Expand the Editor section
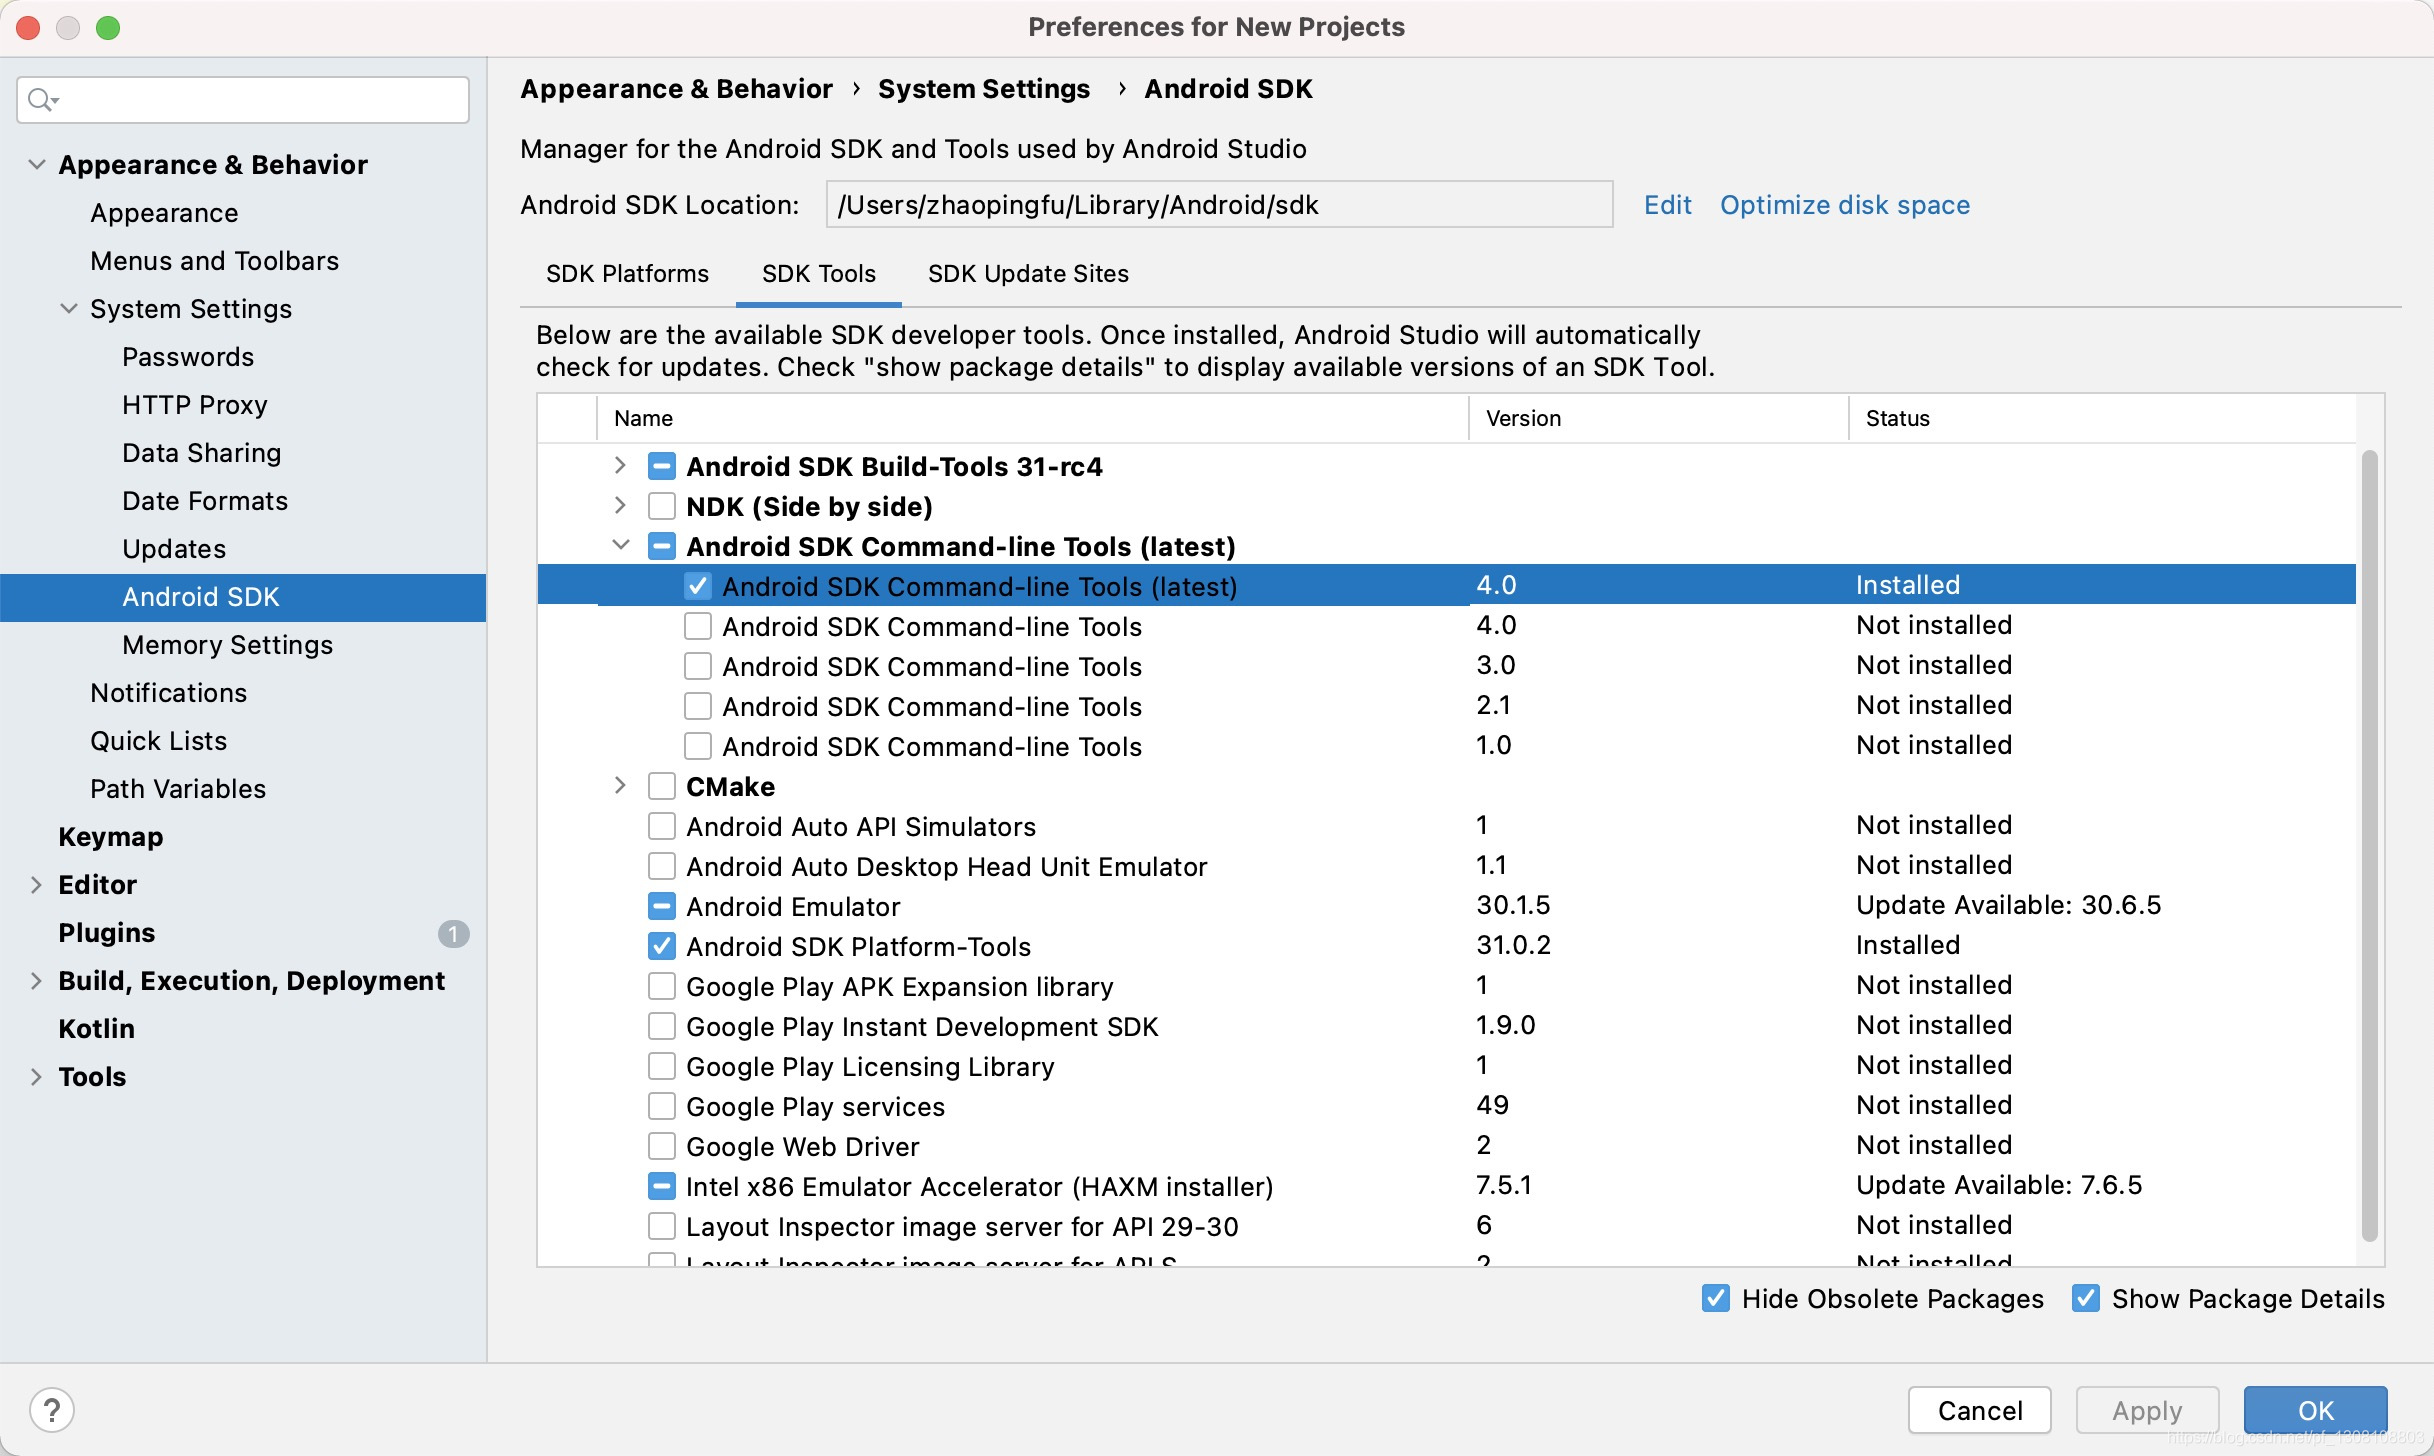This screenshot has width=2434, height=1456. click(x=36, y=885)
